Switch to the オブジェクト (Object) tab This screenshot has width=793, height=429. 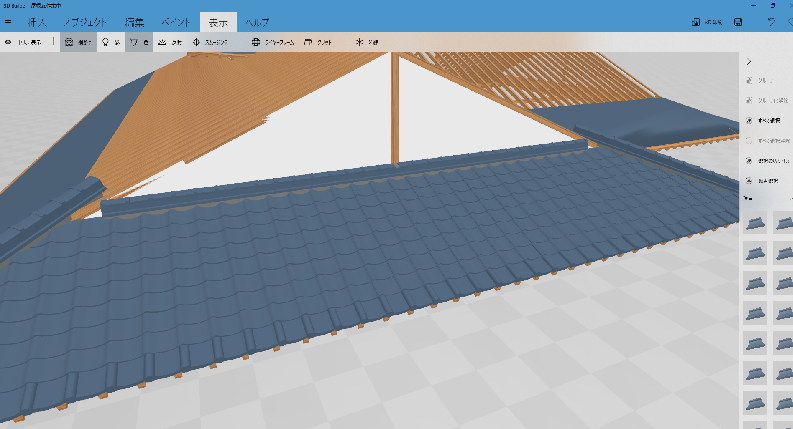pyautogui.click(x=84, y=22)
